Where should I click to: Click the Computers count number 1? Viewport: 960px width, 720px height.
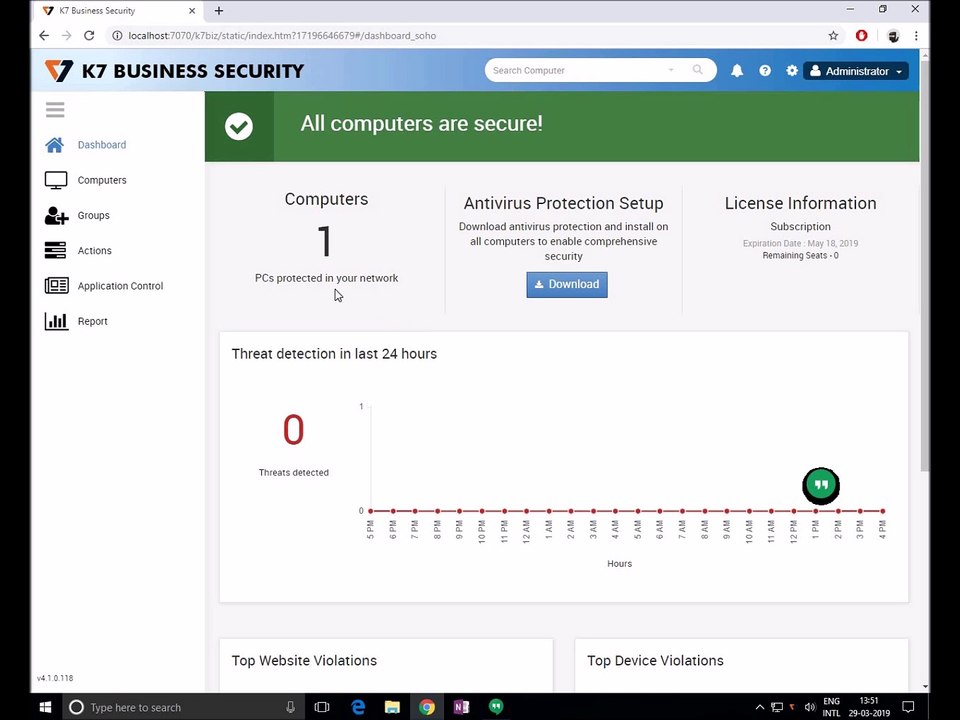325,241
